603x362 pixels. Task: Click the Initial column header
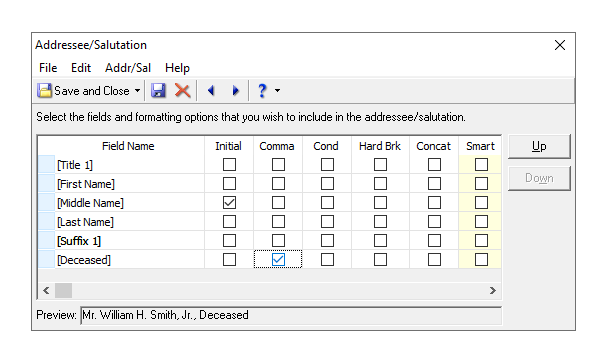point(228,146)
